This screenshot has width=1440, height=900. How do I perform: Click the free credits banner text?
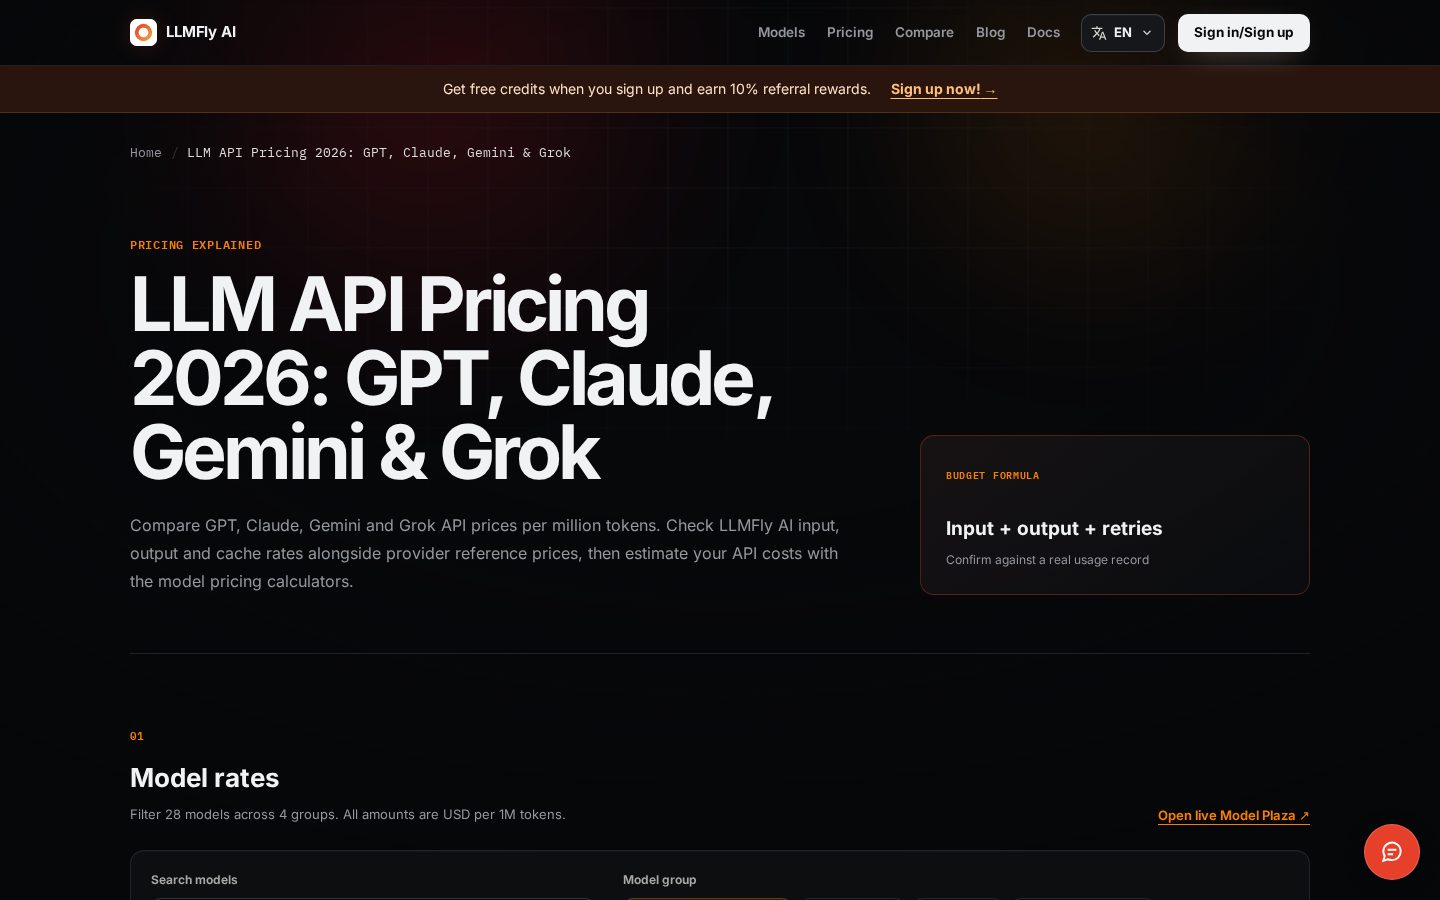point(657,89)
